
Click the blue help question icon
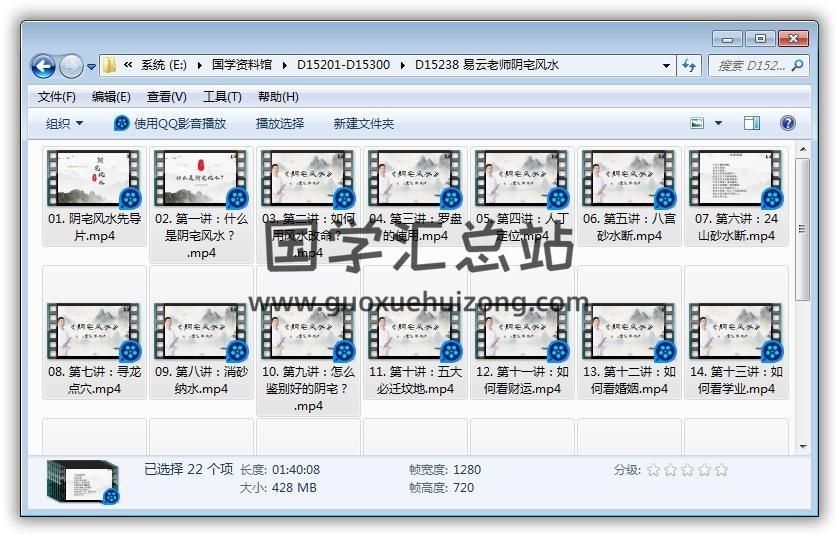(x=788, y=124)
